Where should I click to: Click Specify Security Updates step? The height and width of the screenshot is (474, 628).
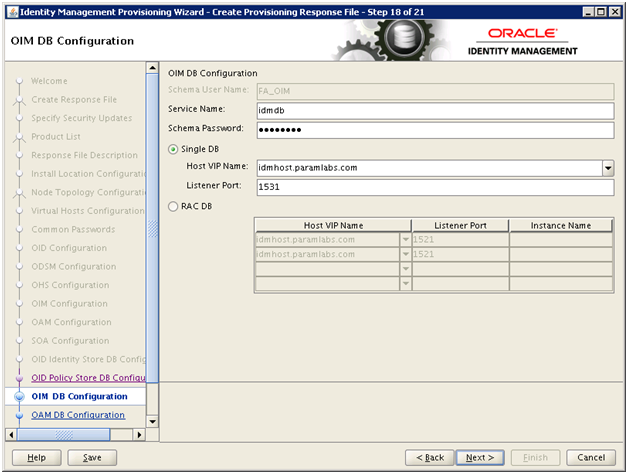82,118
